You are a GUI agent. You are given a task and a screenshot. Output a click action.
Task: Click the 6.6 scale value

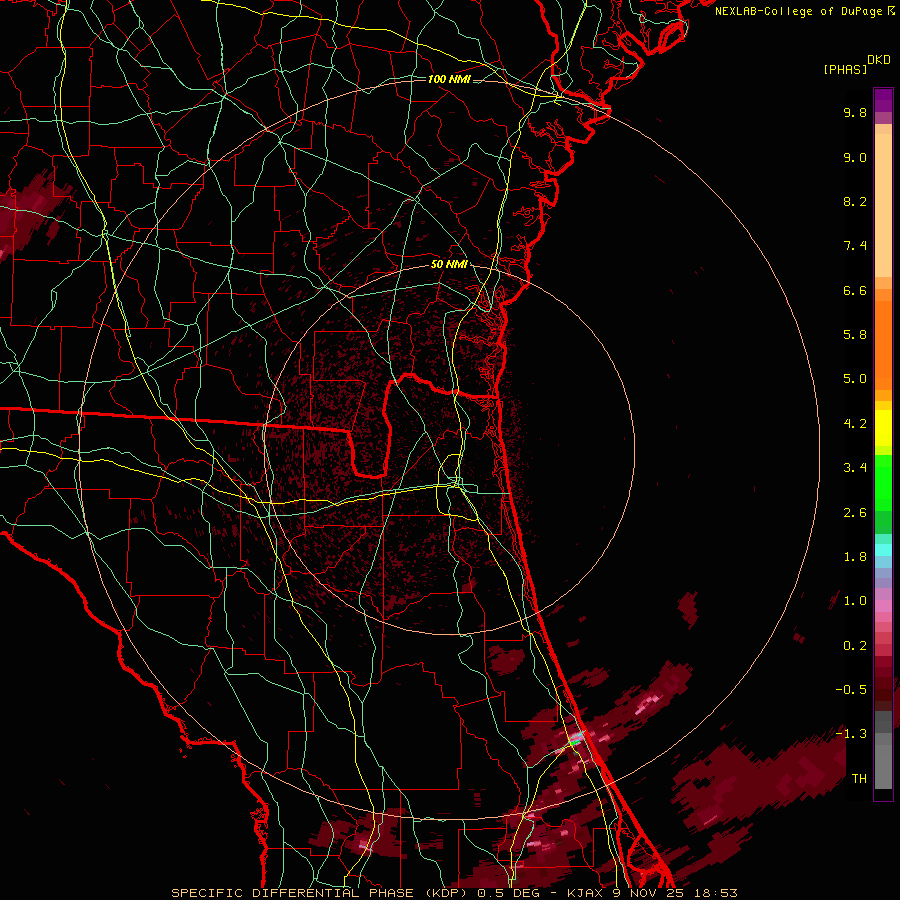tap(855, 290)
